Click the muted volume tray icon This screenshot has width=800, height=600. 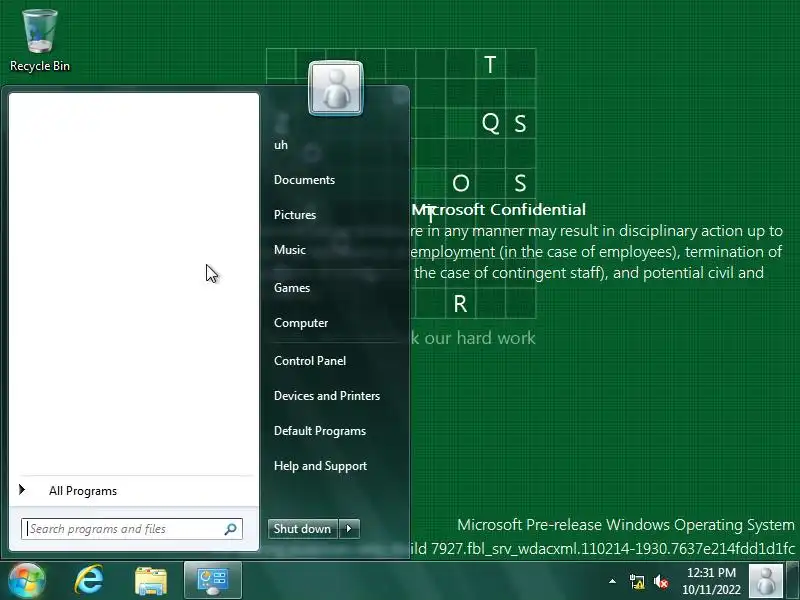661,582
